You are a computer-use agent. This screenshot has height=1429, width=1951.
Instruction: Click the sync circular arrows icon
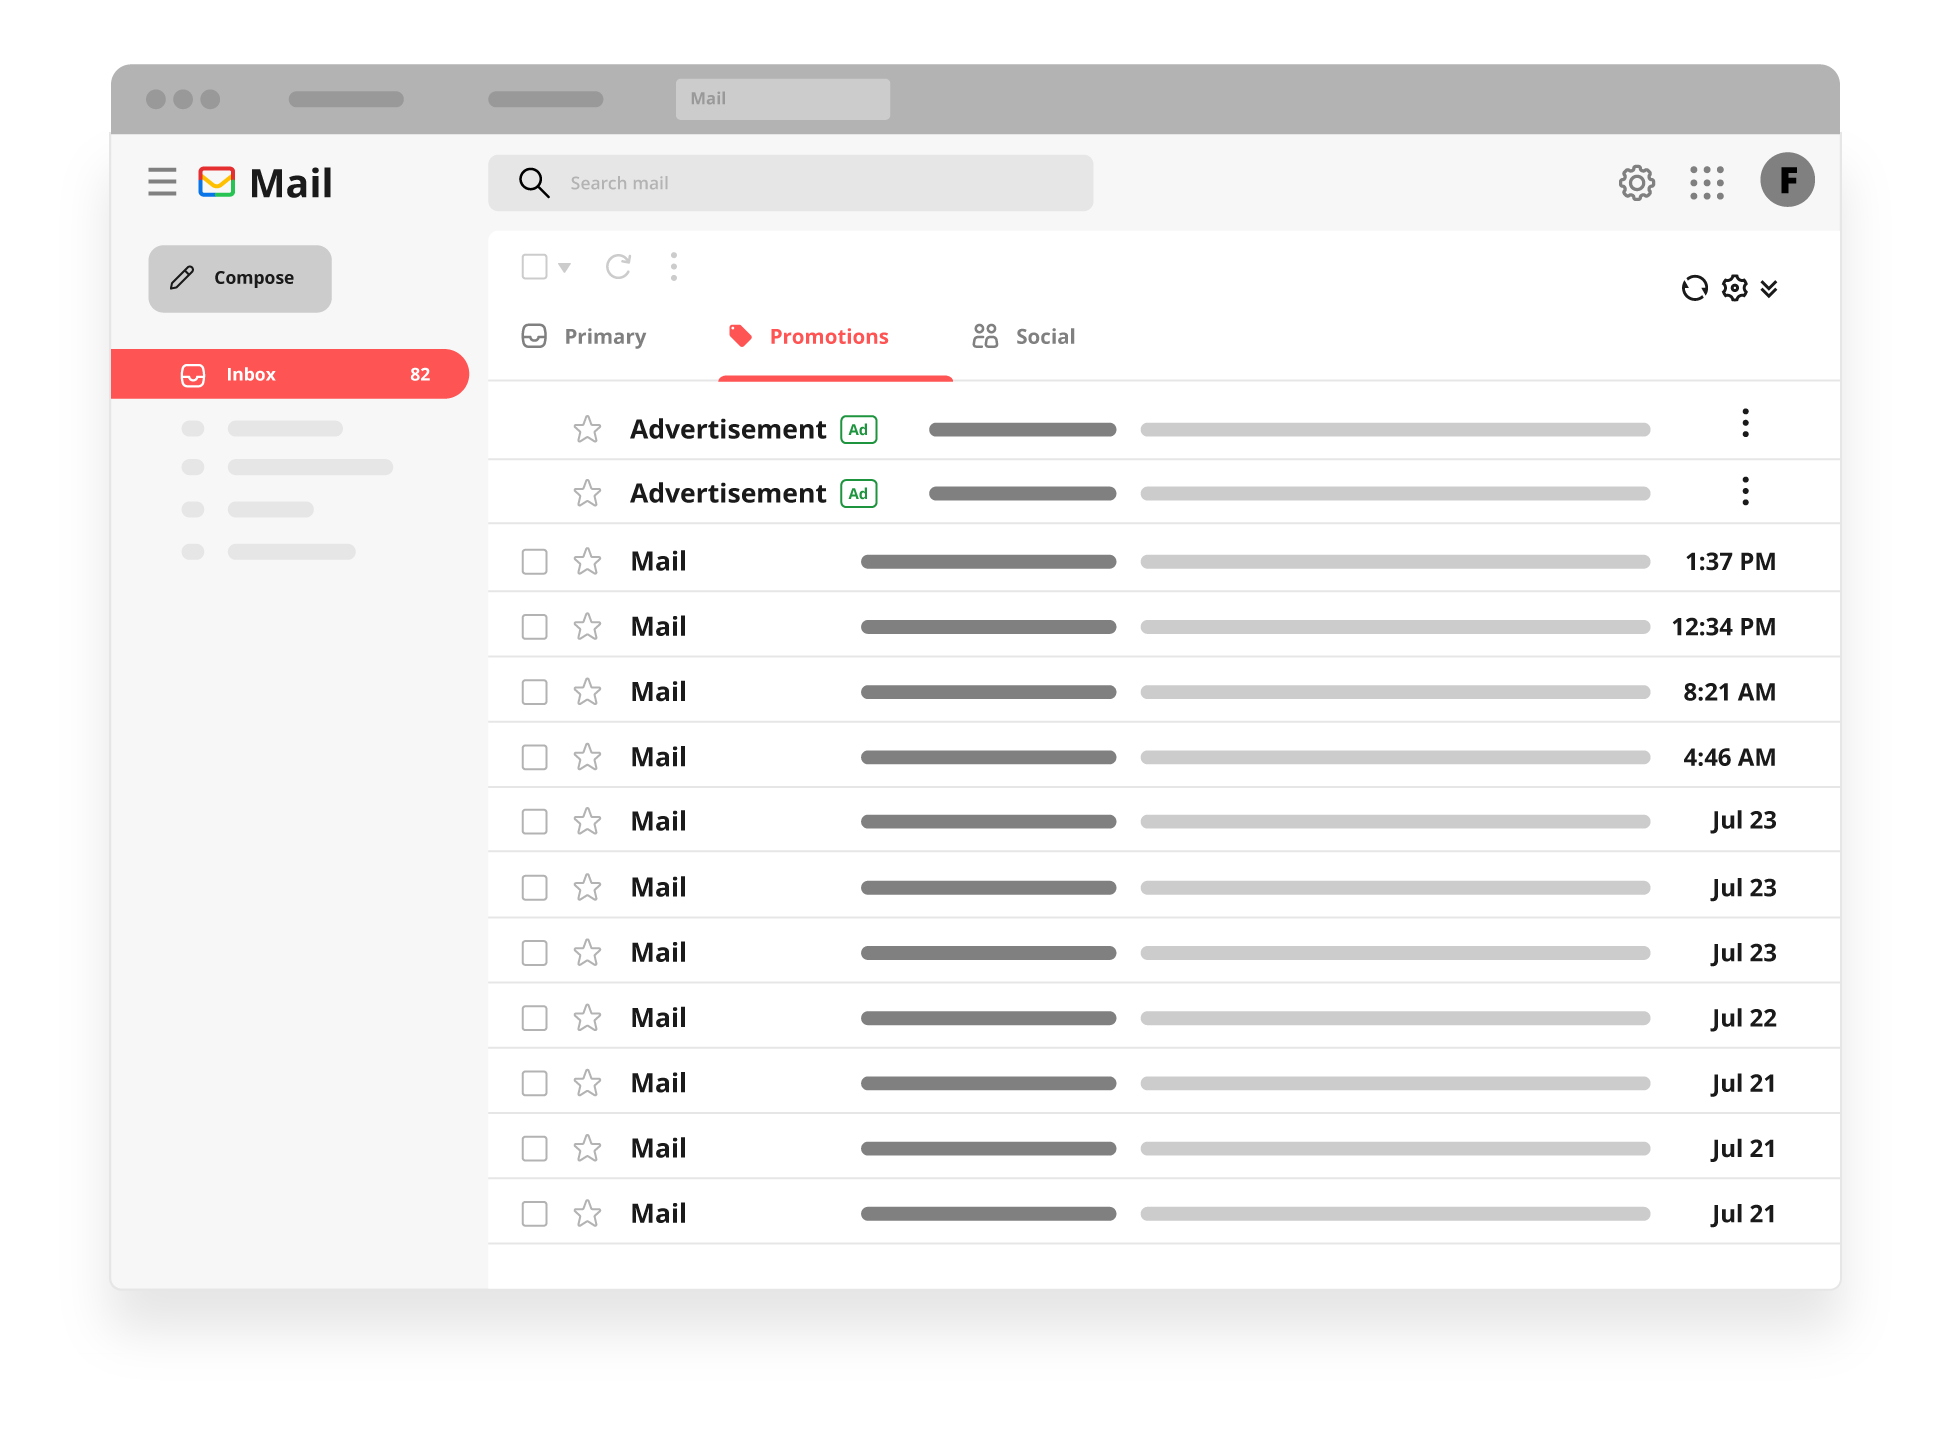[1694, 289]
